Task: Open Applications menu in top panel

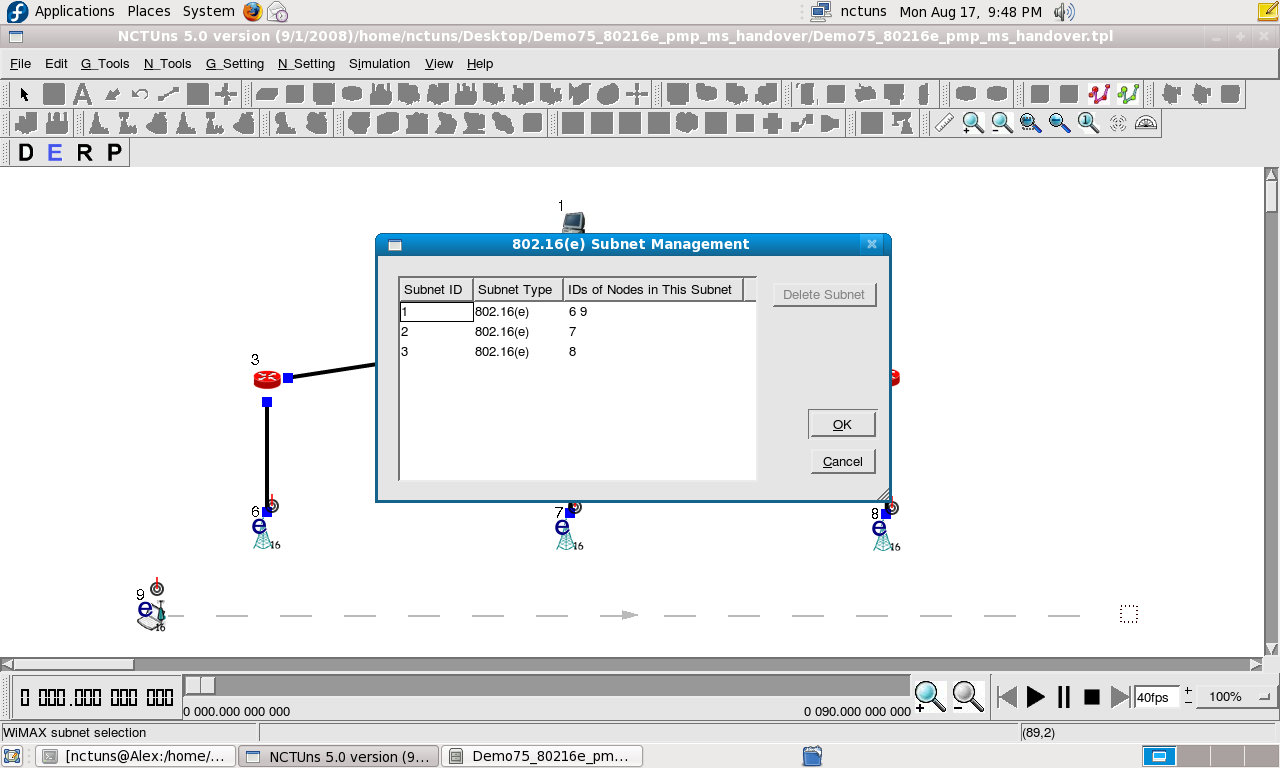Action: pos(75,11)
